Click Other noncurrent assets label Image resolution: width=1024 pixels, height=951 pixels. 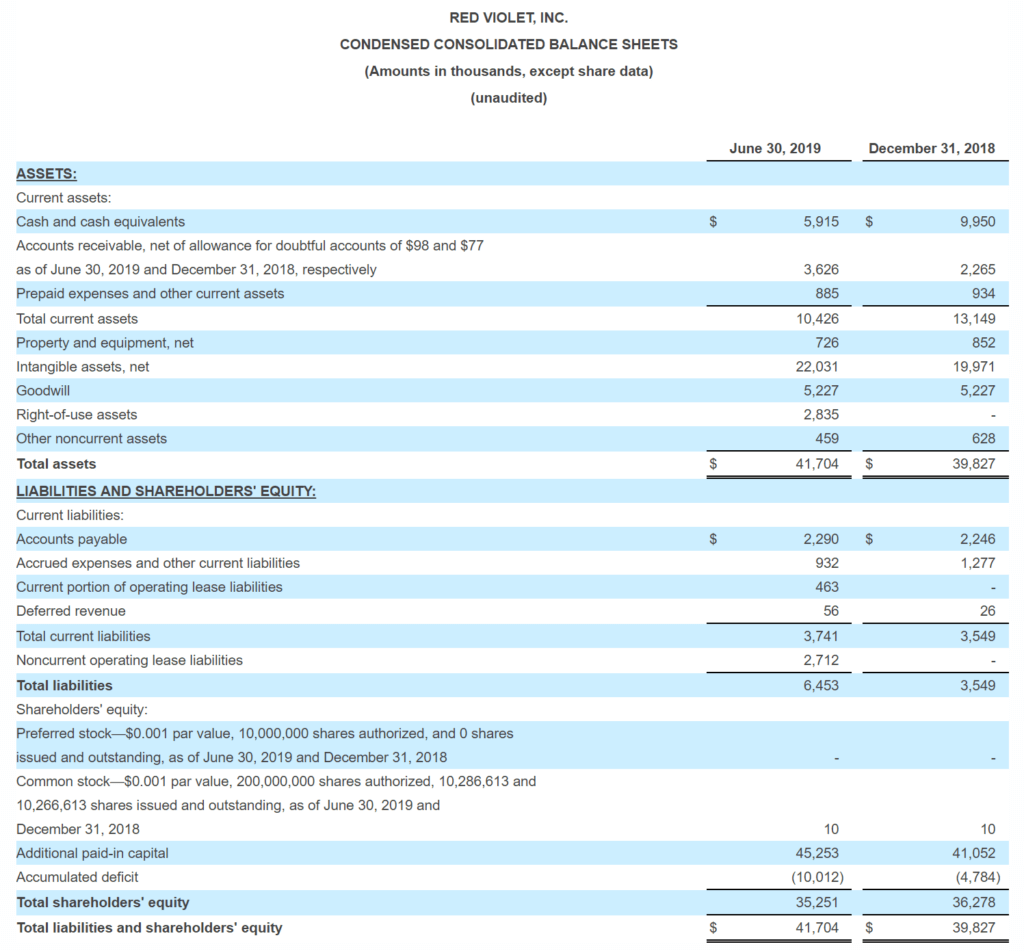[x=91, y=439]
